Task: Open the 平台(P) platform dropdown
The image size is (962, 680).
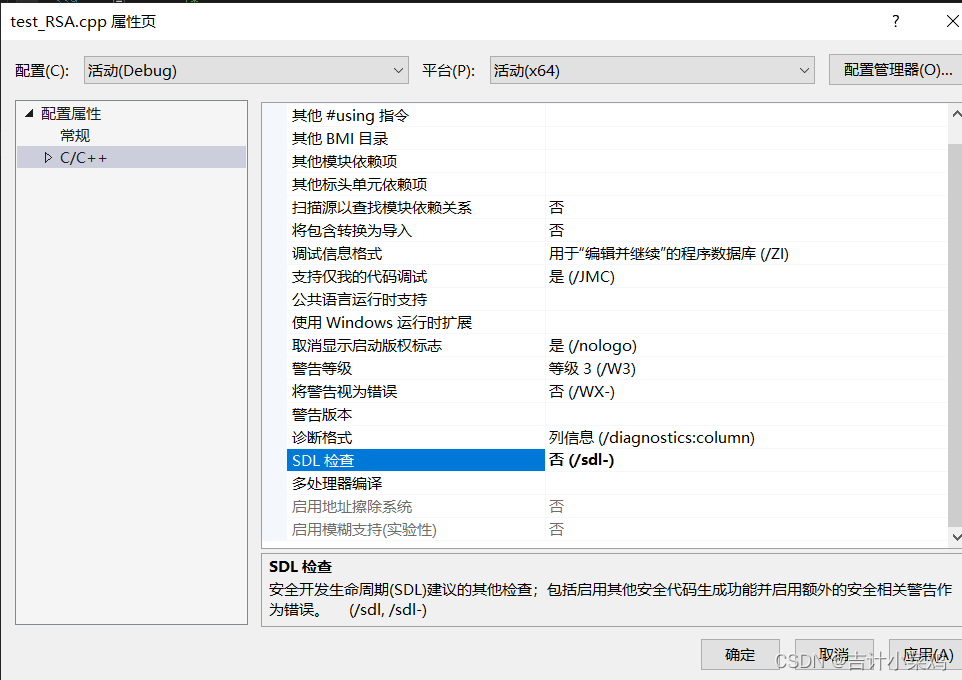Action: click(805, 70)
